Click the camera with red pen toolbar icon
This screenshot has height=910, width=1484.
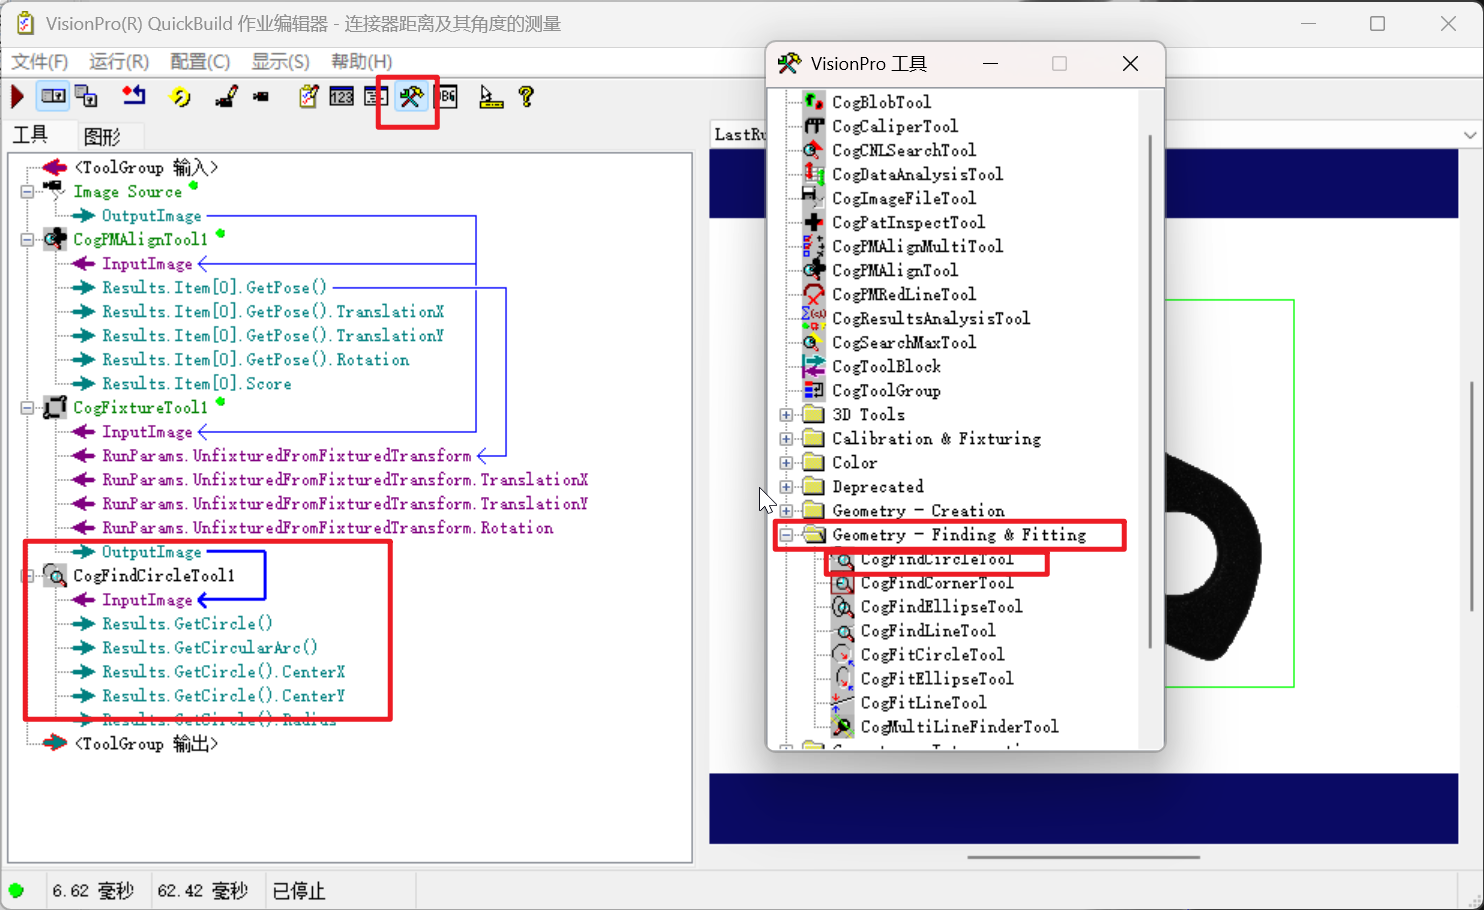pos(226,97)
